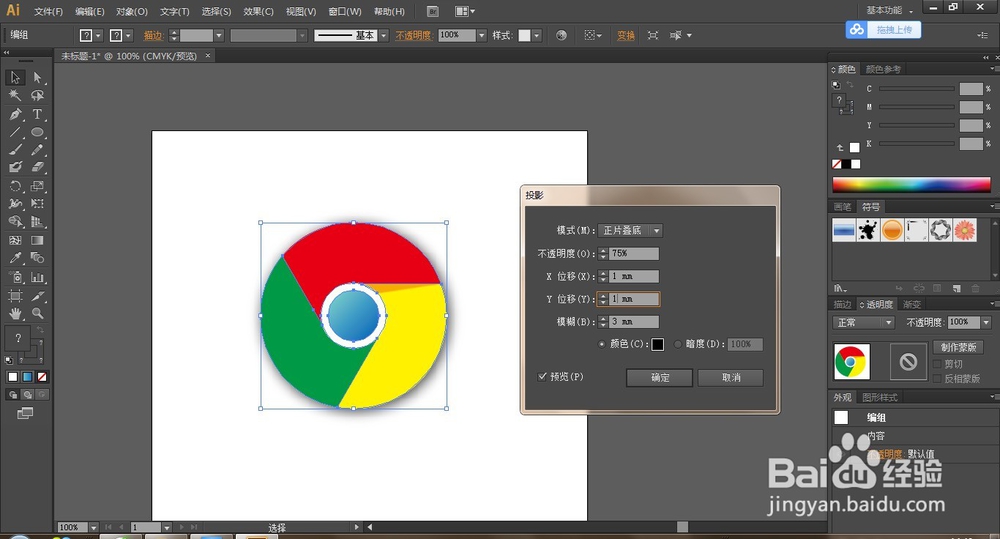Screen dimensions: 1000x539
Task: Select the Eyedropper tool
Action: point(15,258)
